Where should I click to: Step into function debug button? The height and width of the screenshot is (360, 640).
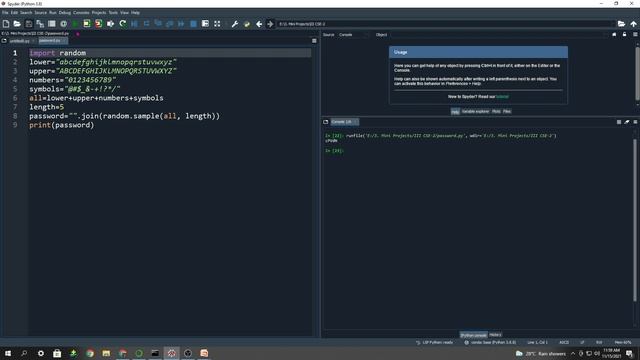coord(158,24)
